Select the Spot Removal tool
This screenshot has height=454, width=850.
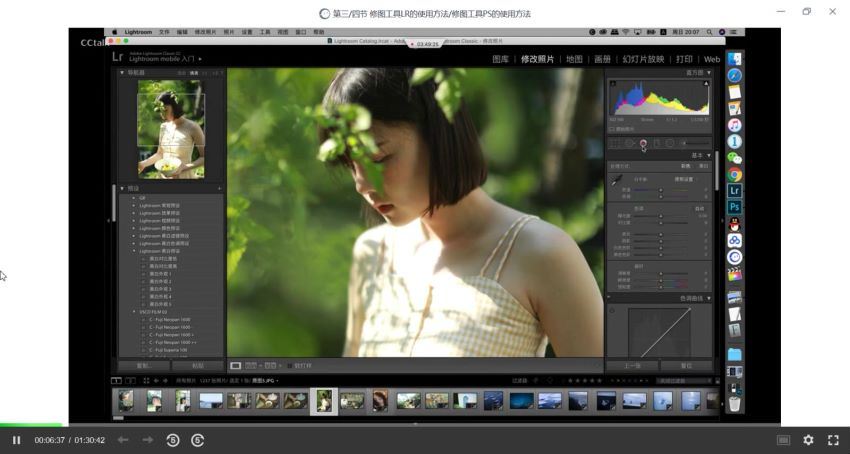[x=629, y=143]
